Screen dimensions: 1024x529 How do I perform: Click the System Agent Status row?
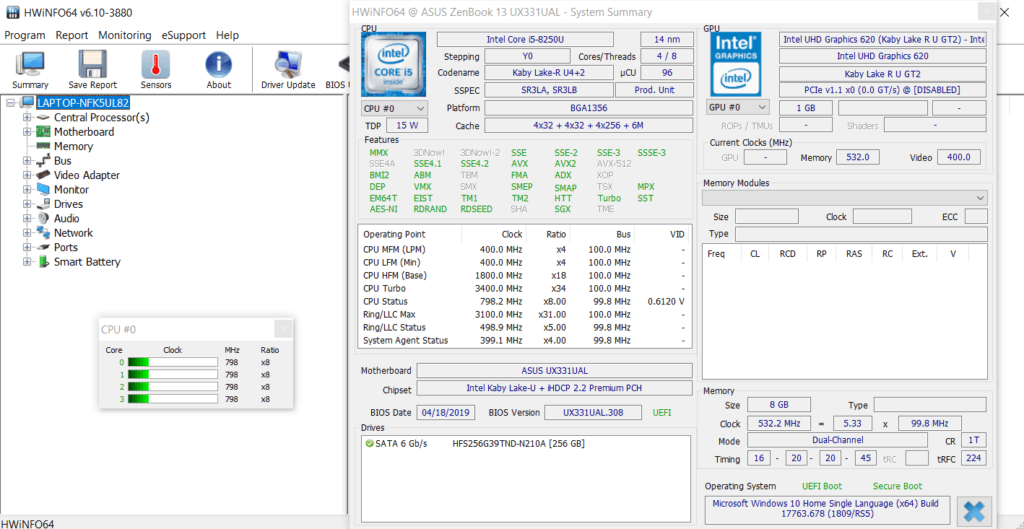click(x=524, y=340)
